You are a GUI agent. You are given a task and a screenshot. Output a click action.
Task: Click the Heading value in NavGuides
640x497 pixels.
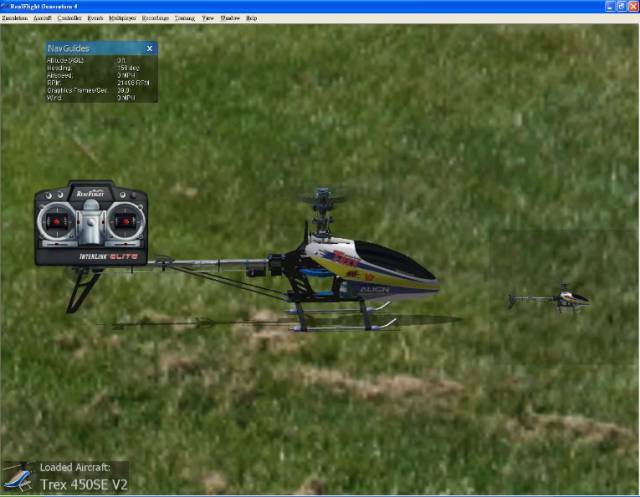[x=128, y=68]
